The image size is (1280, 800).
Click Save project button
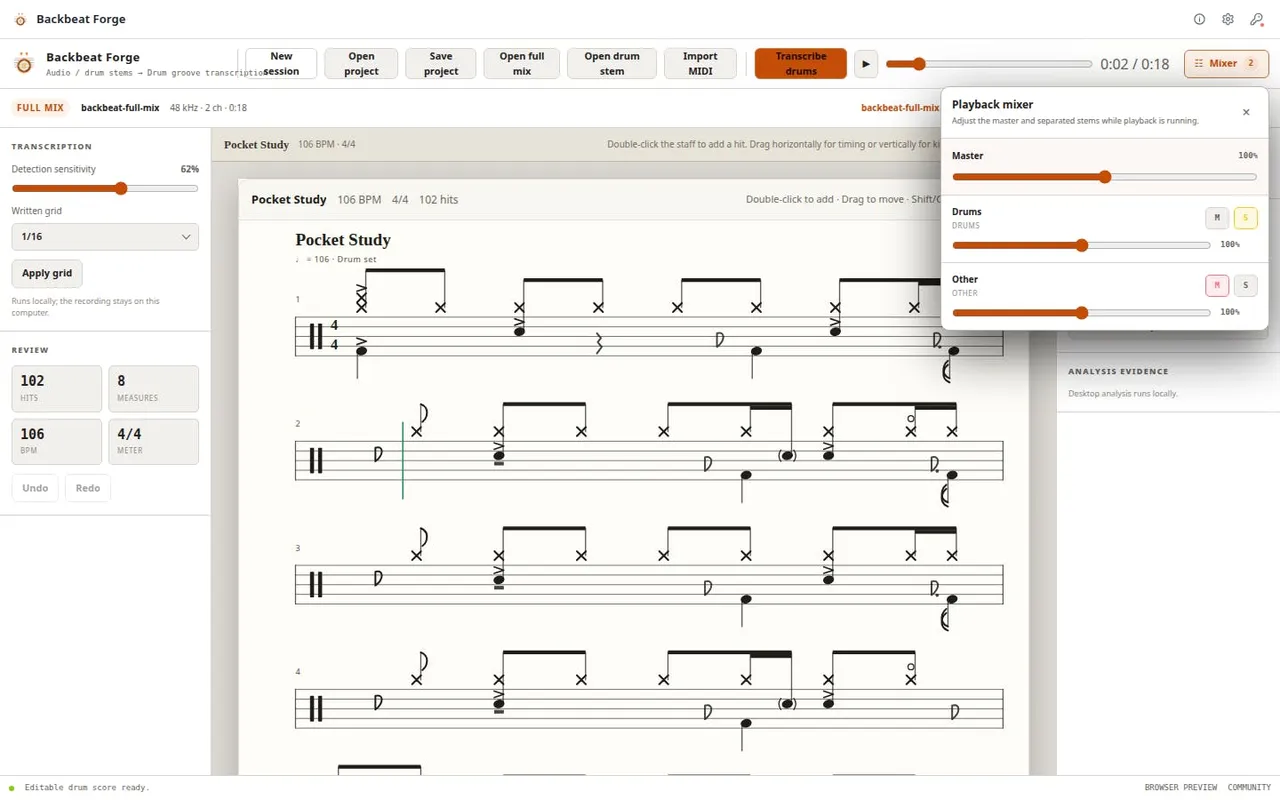coord(441,64)
